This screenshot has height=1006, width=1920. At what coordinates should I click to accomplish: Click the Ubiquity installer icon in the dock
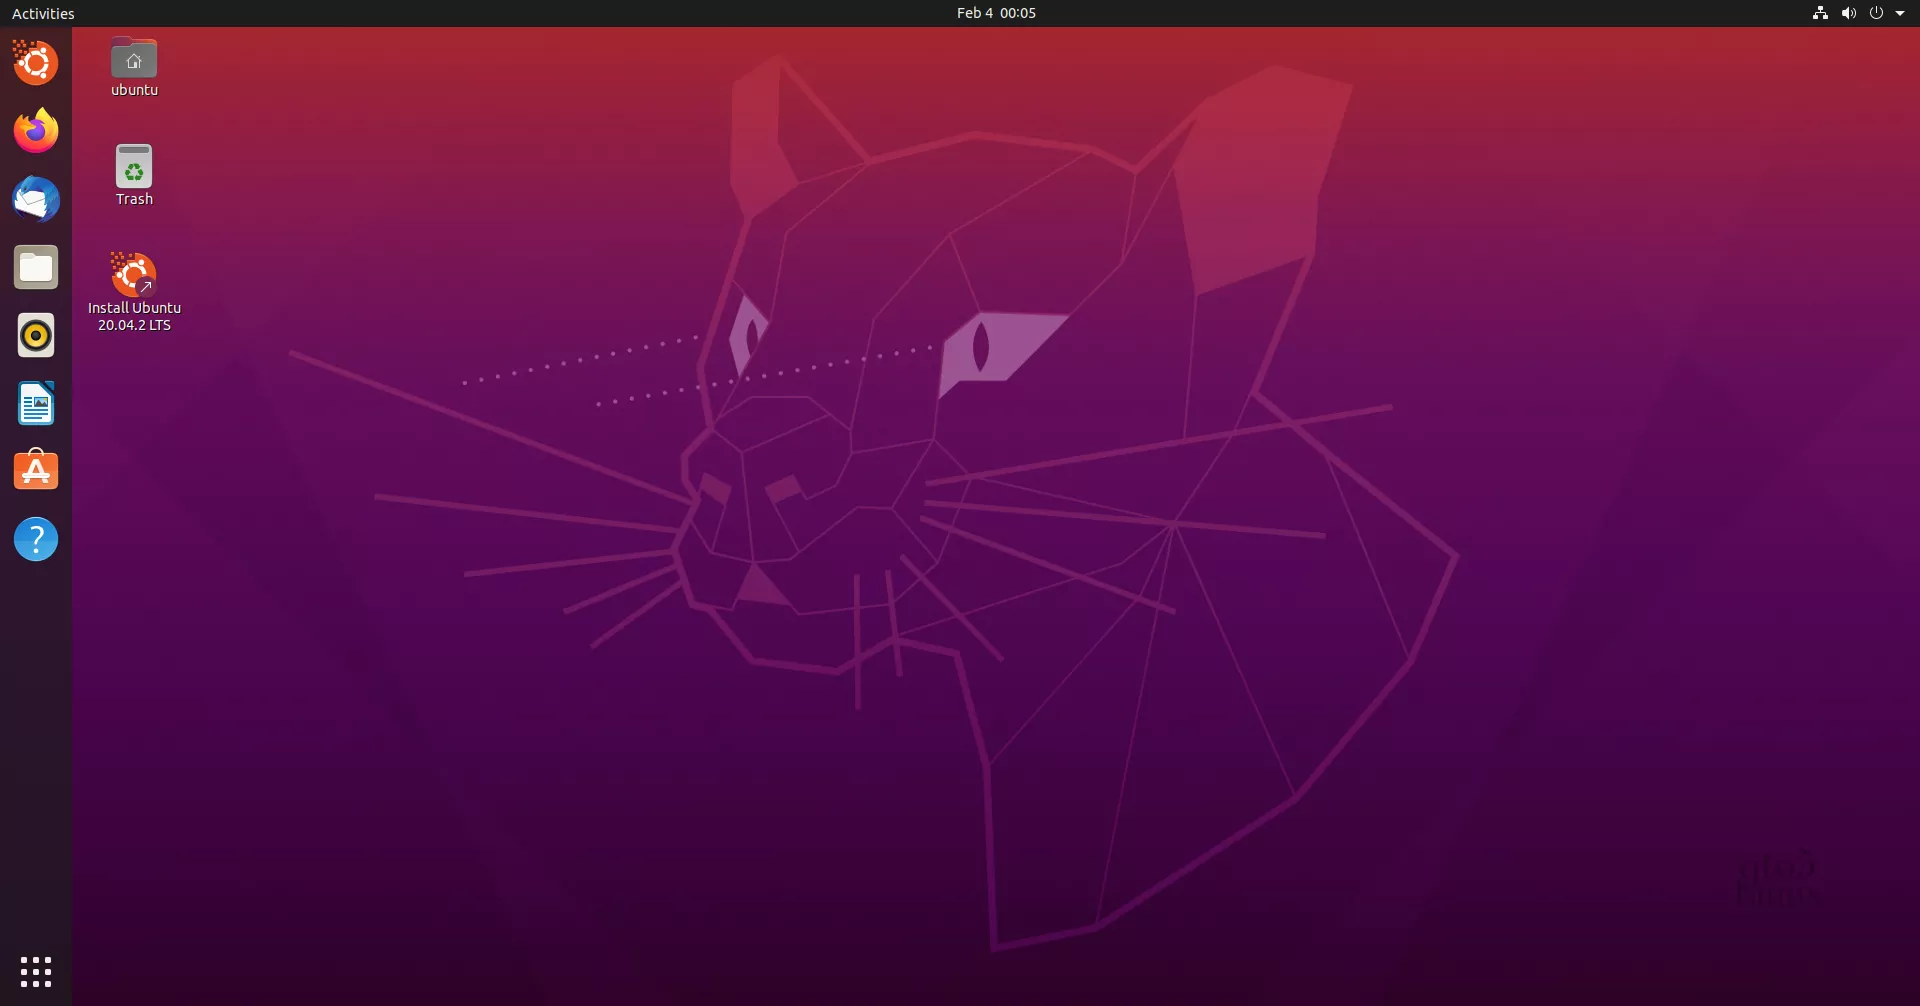35,62
